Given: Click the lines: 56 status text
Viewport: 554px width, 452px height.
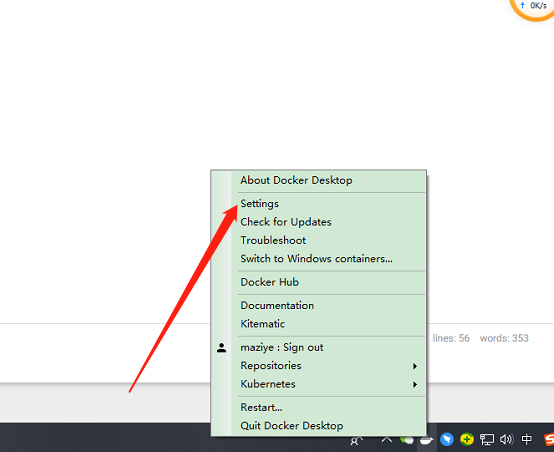Looking at the screenshot, I should (x=451, y=338).
